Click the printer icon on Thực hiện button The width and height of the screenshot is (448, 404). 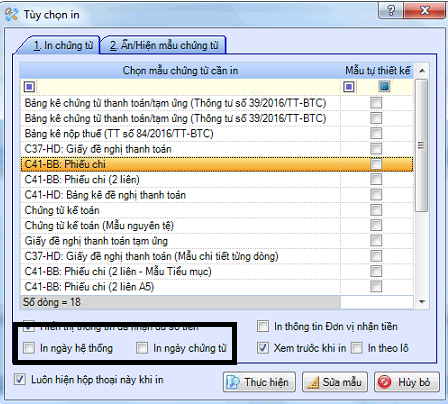pyautogui.click(x=232, y=382)
